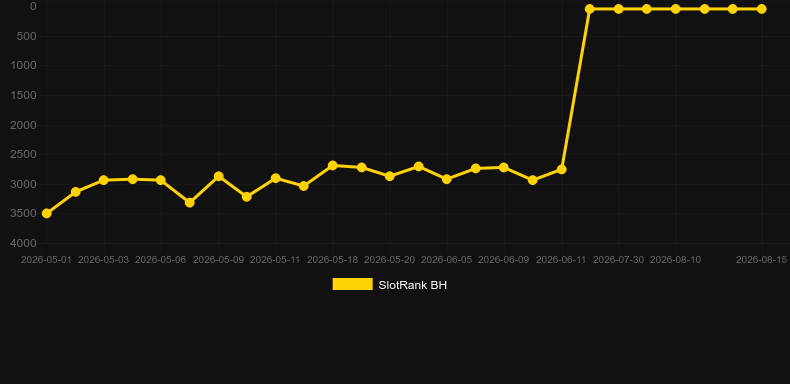Screen dimensions: 790x384
Task: Click the final data point at 2026-08-15
Action: click(x=761, y=9)
